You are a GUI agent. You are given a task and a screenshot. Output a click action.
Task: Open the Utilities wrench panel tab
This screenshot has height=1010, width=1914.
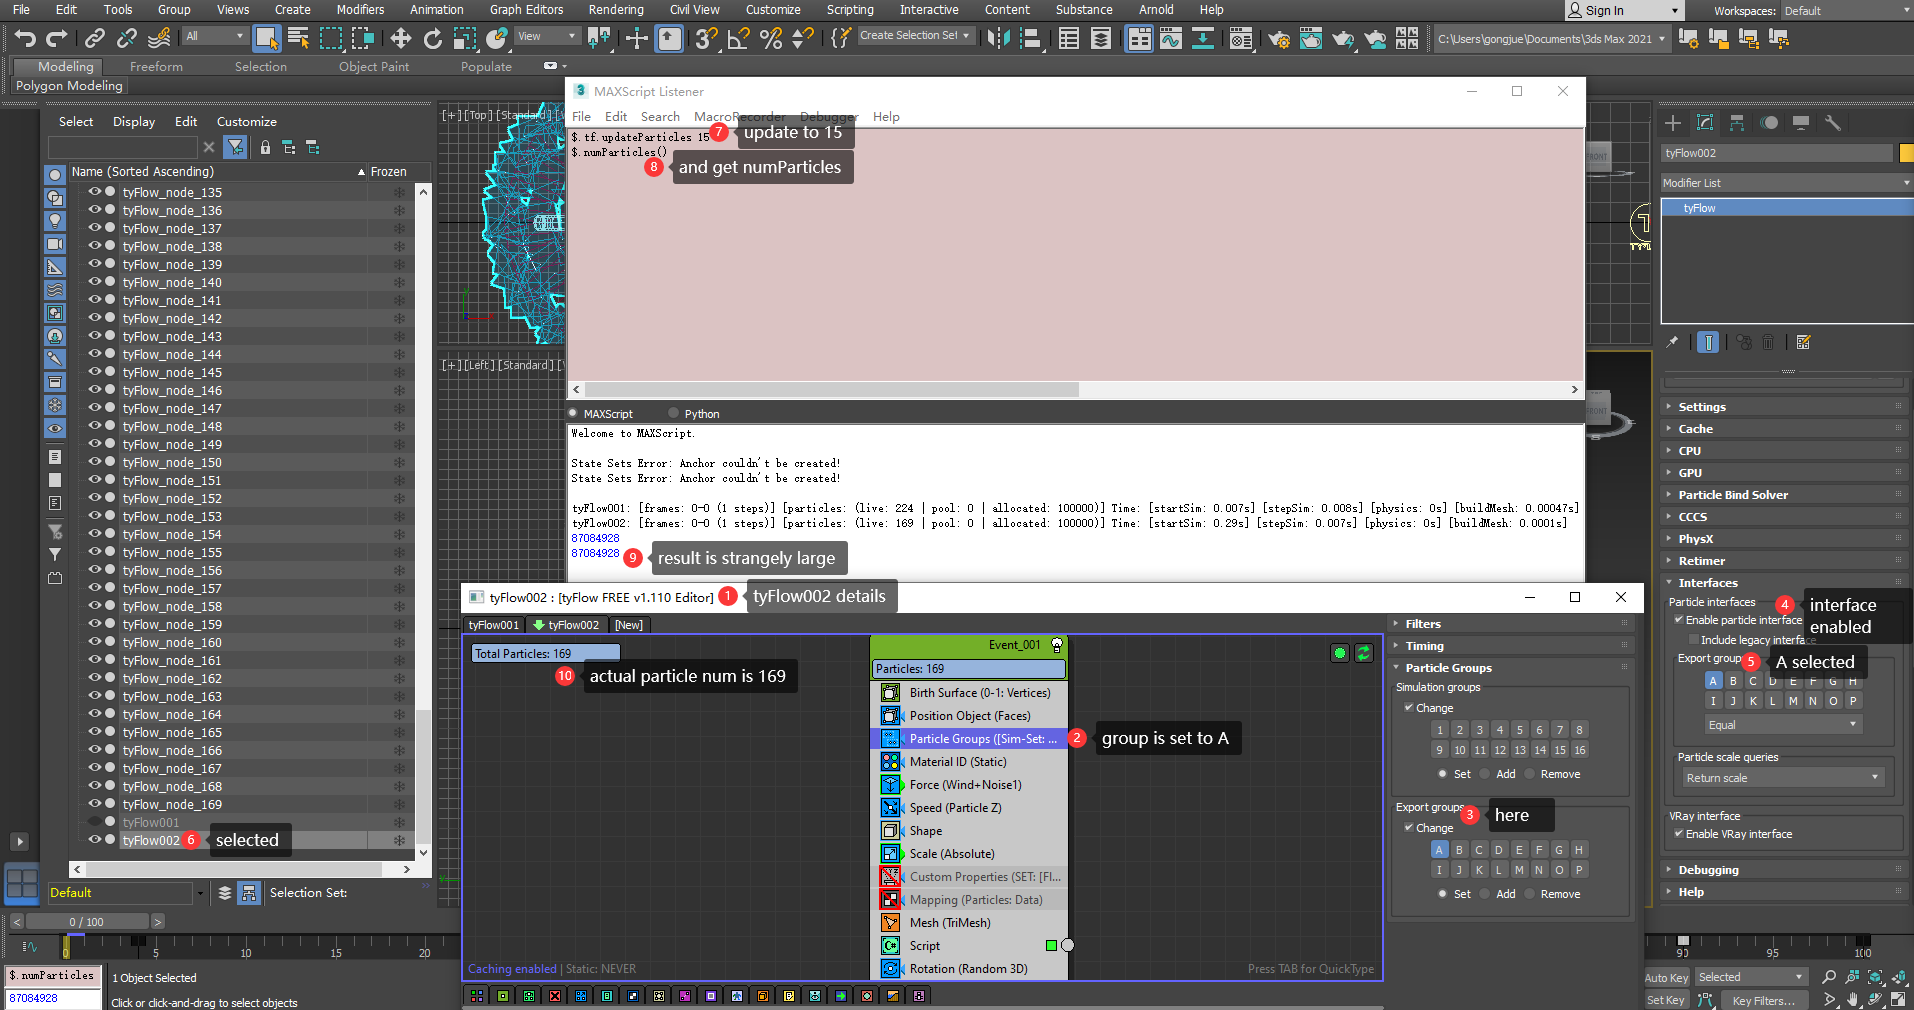(x=1833, y=123)
